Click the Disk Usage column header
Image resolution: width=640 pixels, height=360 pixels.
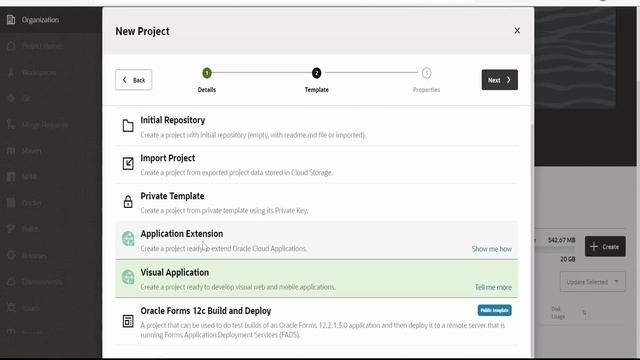[558, 313]
